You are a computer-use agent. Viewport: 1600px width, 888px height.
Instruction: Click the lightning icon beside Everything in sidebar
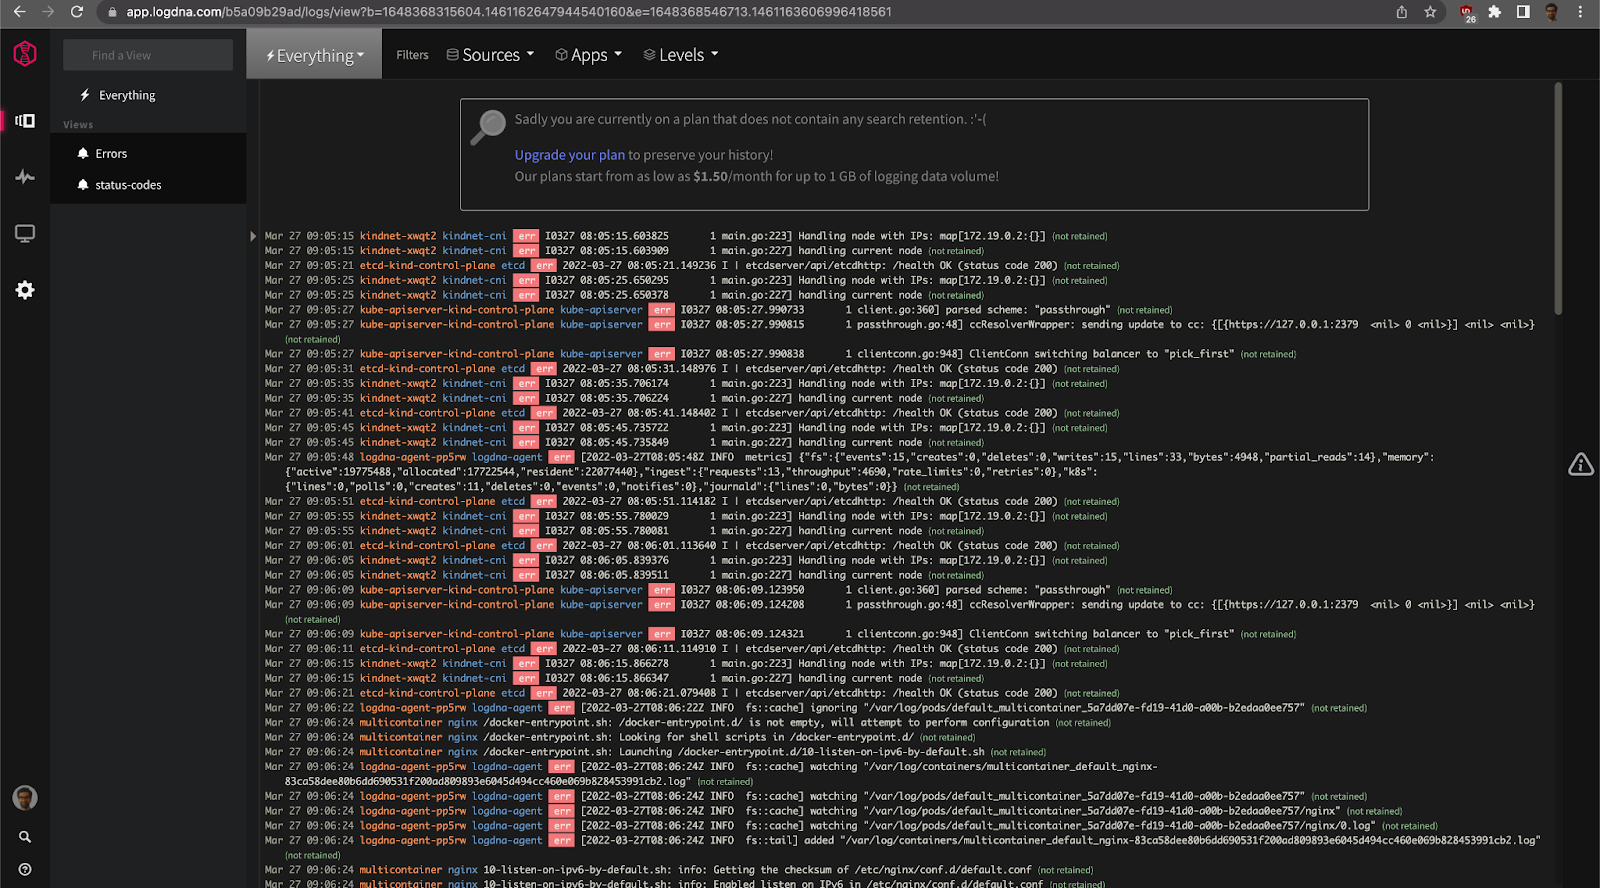[85, 95]
